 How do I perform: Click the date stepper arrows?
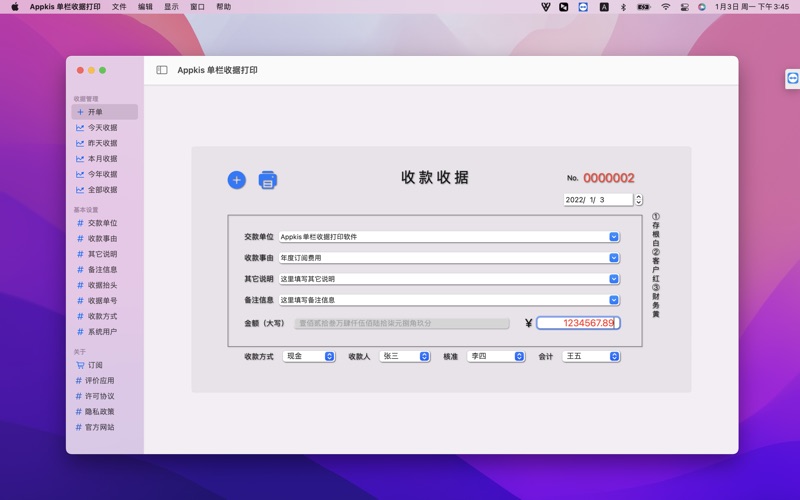pyautogui.click(x=638, y=199)
